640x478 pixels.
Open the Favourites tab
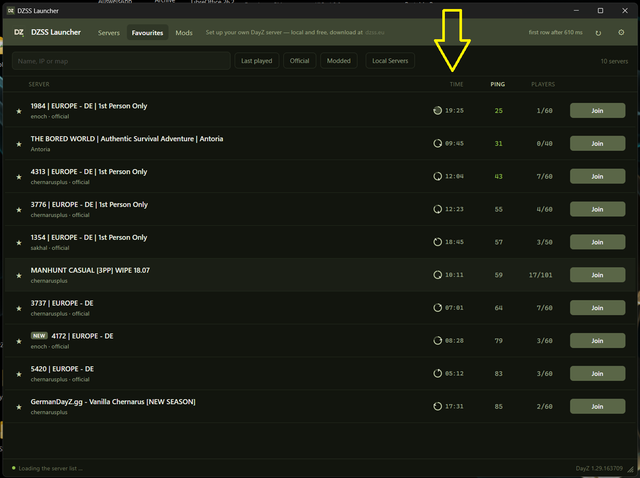pos(147,33)
